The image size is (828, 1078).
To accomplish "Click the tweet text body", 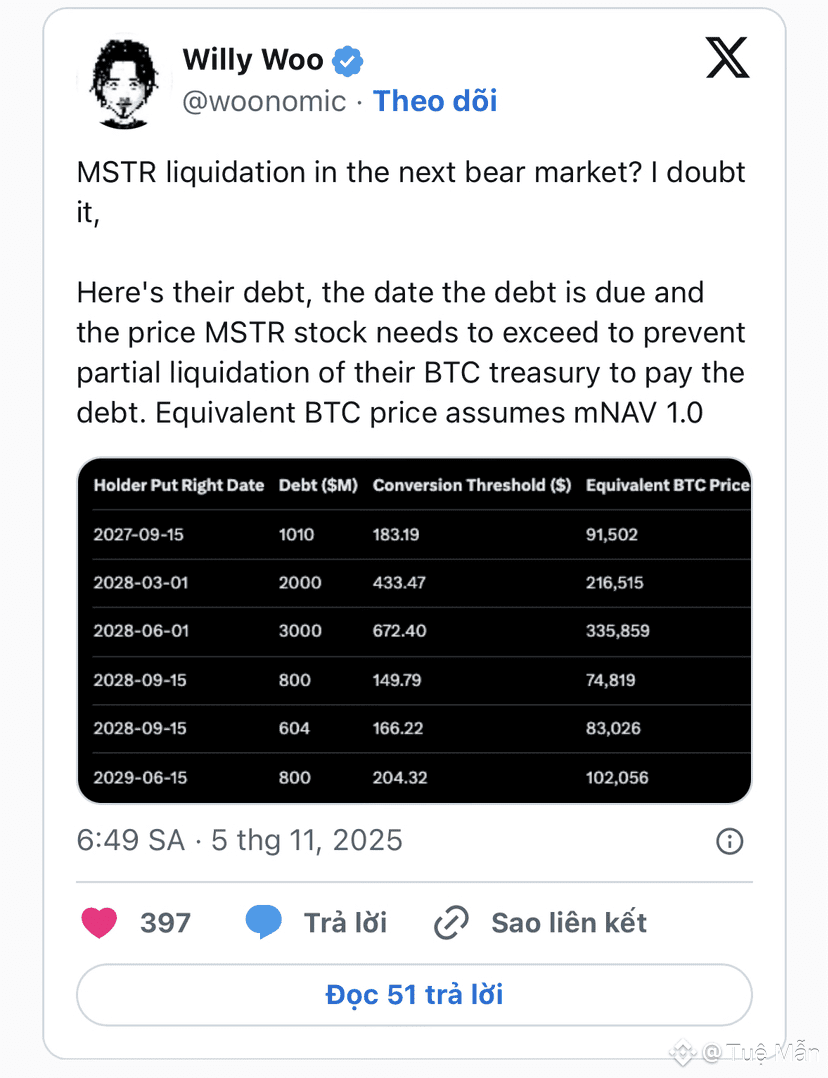I will 411,292.
